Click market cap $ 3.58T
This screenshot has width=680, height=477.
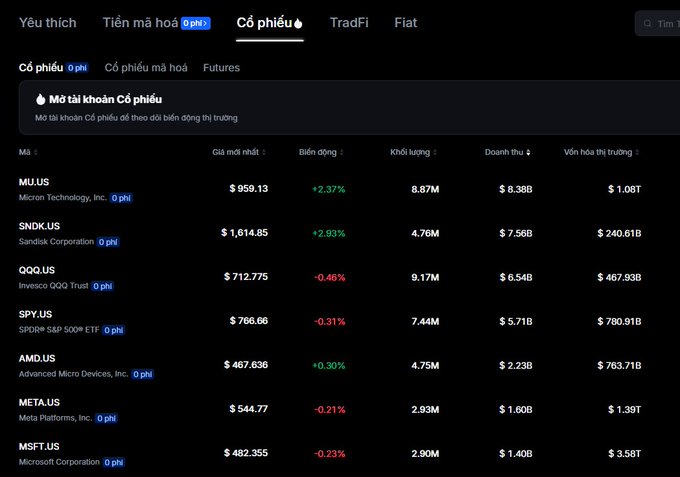(x=624, y=454)
